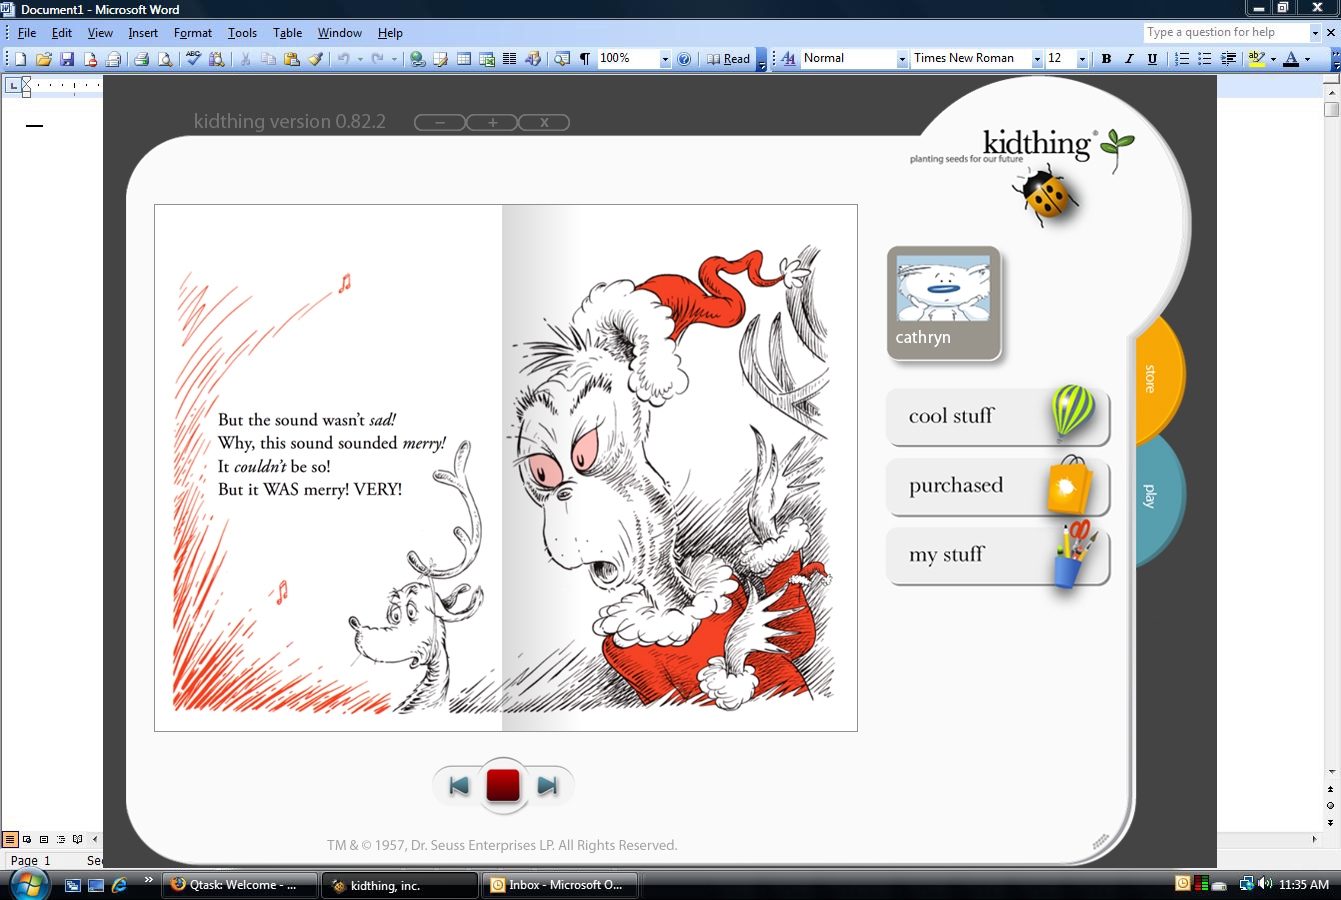The width and height of the screenshot is (1341, 900).
Task: Expand the highlight color dropdown arrow
Action: [1273, 59]
